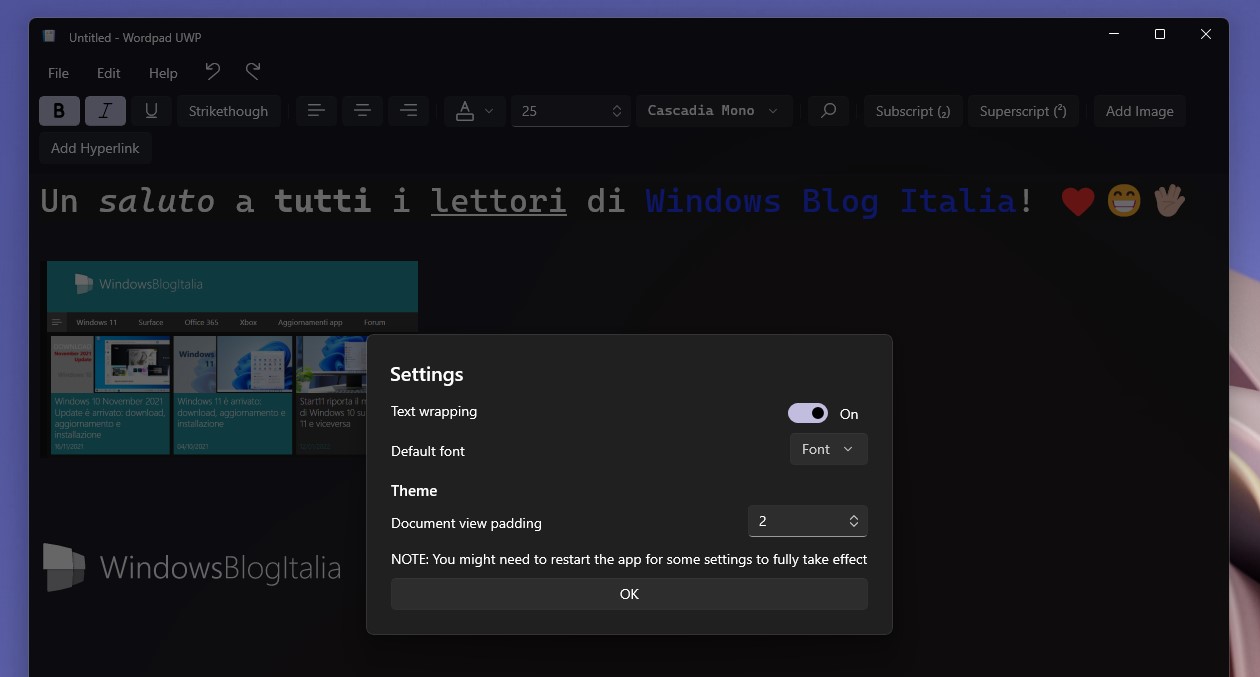Turn off Text wrapping toggle
1260x677 pixels.
point(808,413)
